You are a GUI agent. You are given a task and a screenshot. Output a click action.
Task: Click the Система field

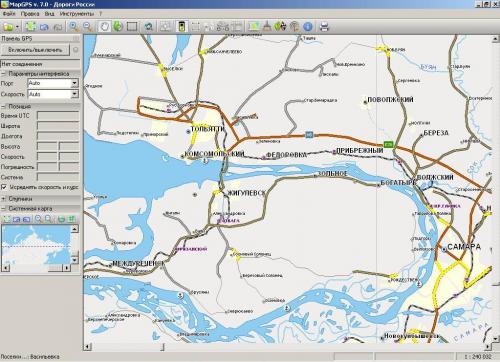(x=58, y=177)
